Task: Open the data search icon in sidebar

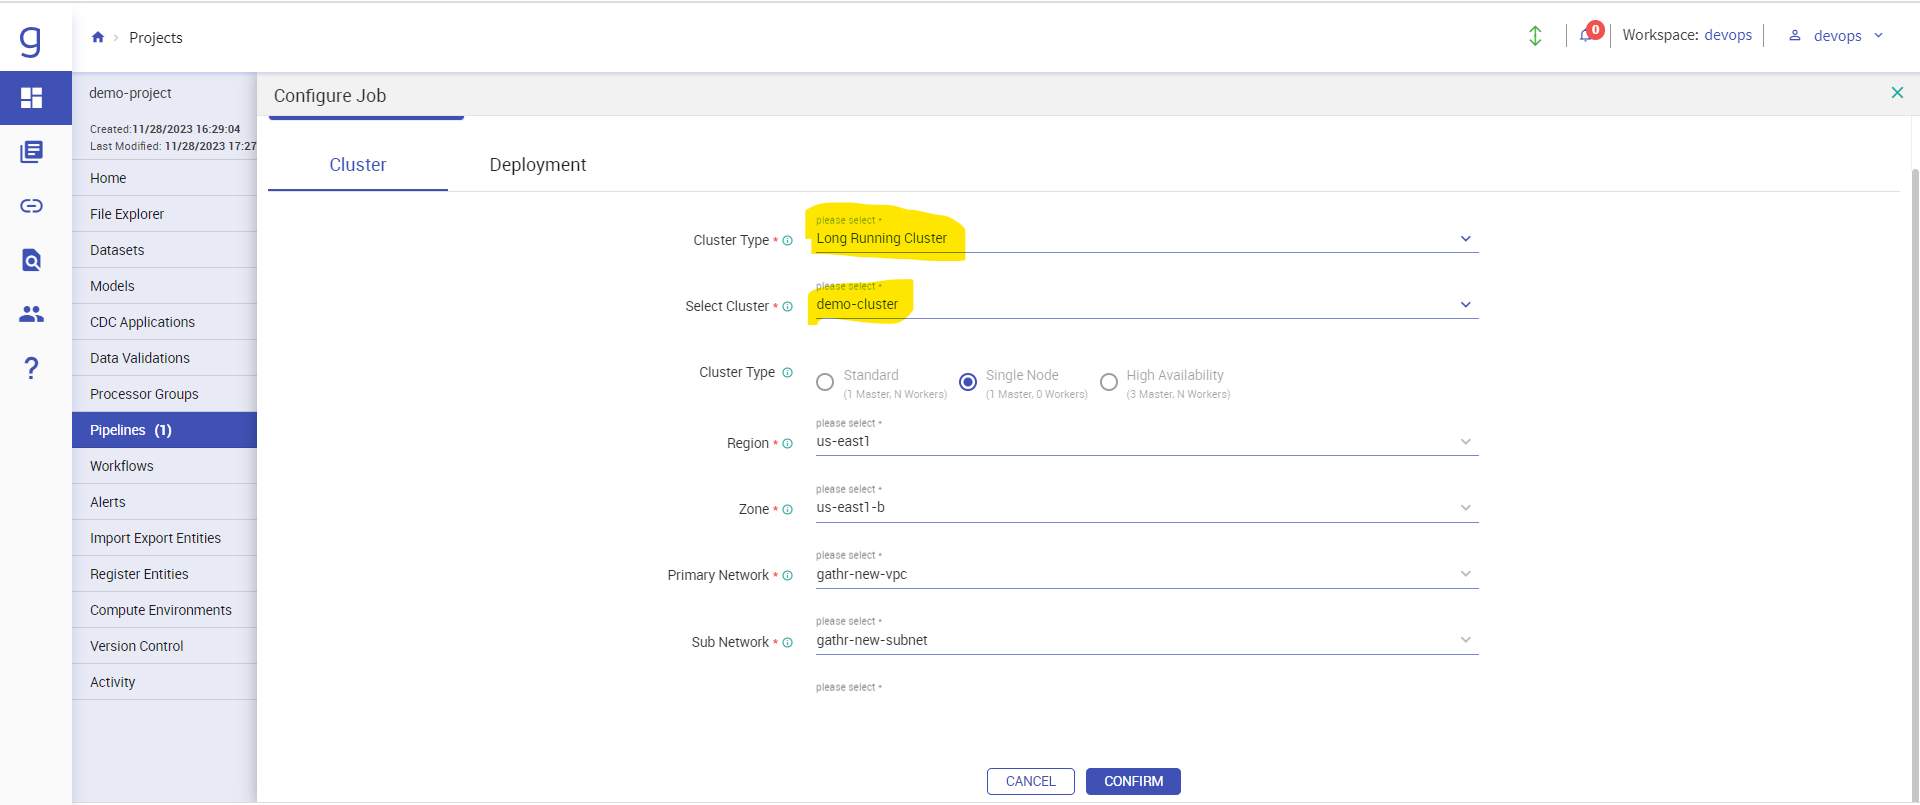Action: coord(32,260)
